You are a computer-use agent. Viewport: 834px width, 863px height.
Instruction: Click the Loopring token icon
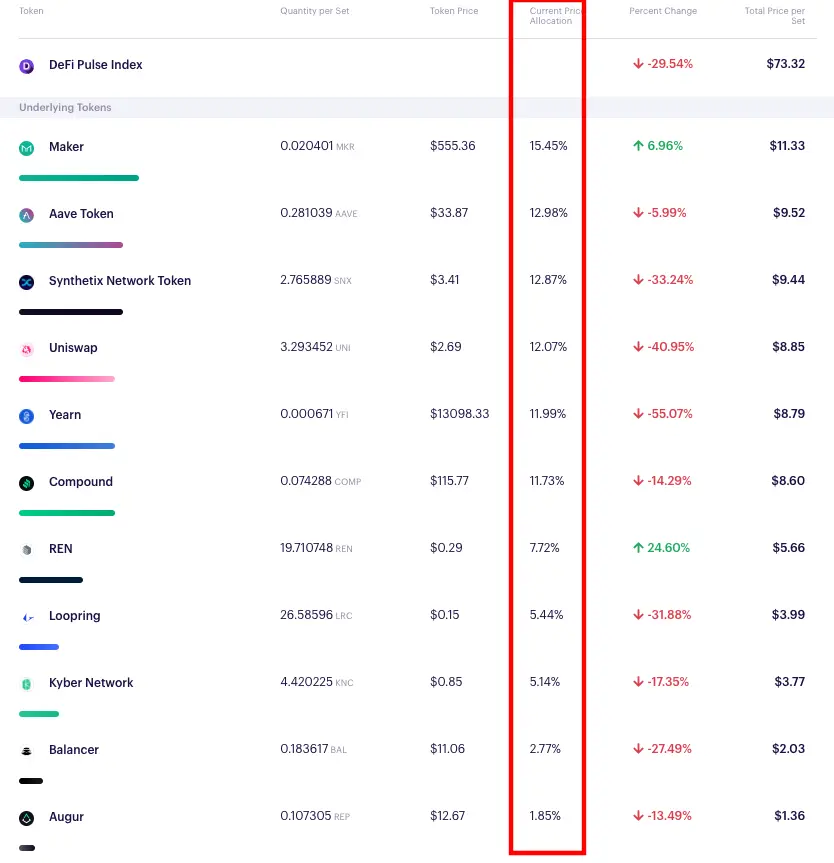[x=28, y=618]
